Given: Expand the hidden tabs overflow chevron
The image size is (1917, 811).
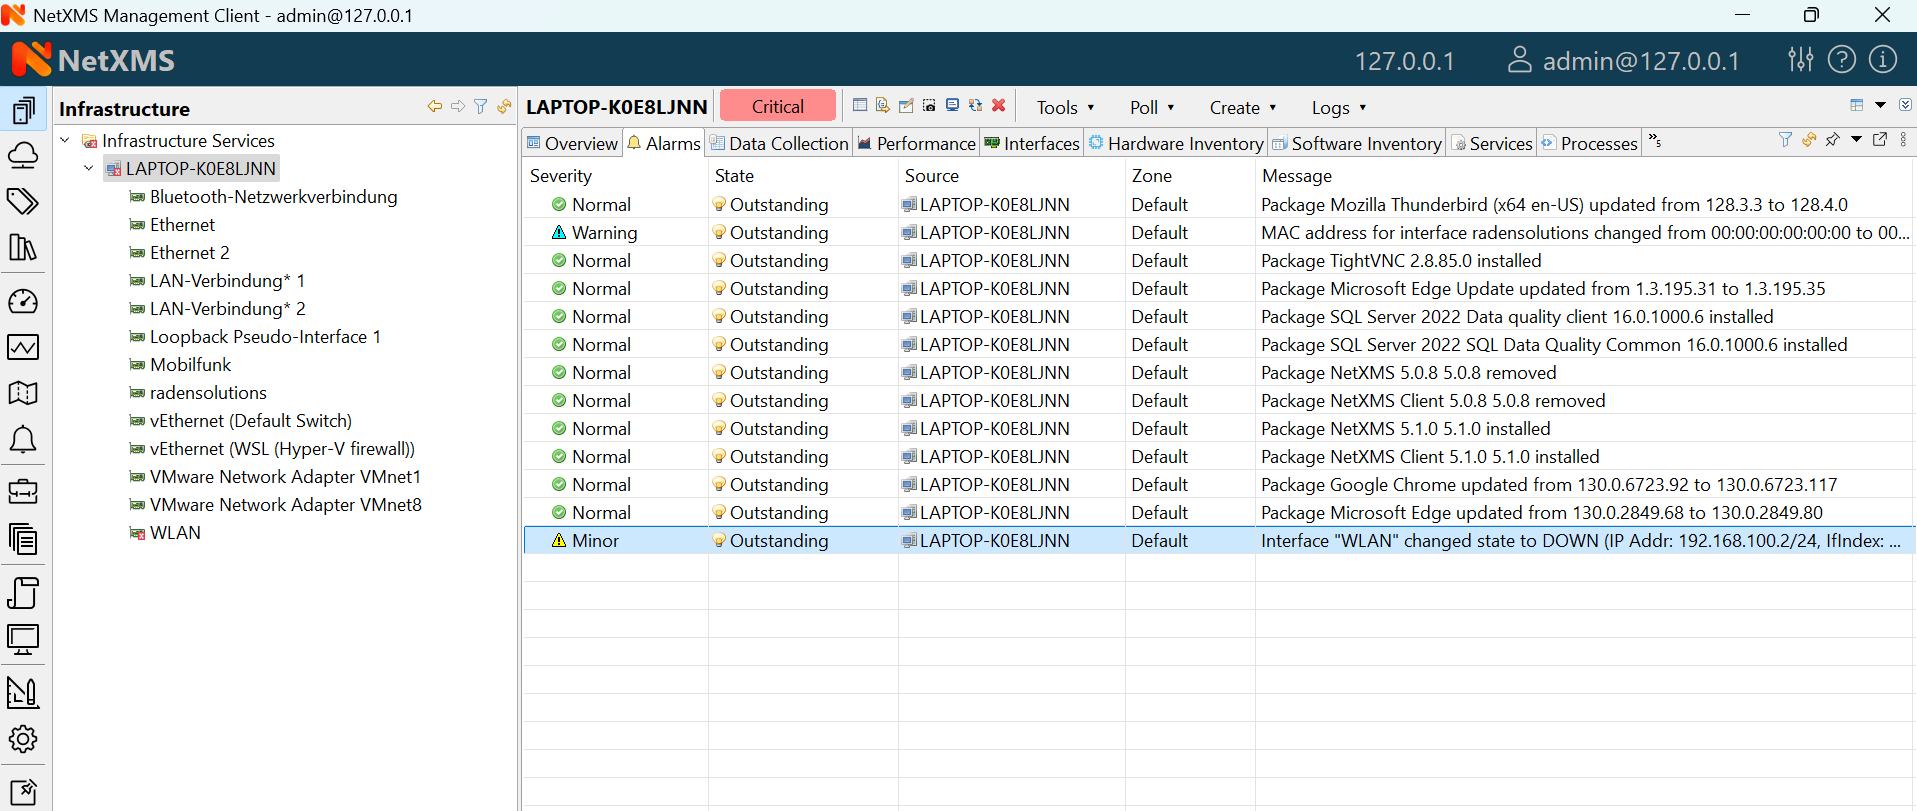Looking at the screenshot, I should [1655, 142].
